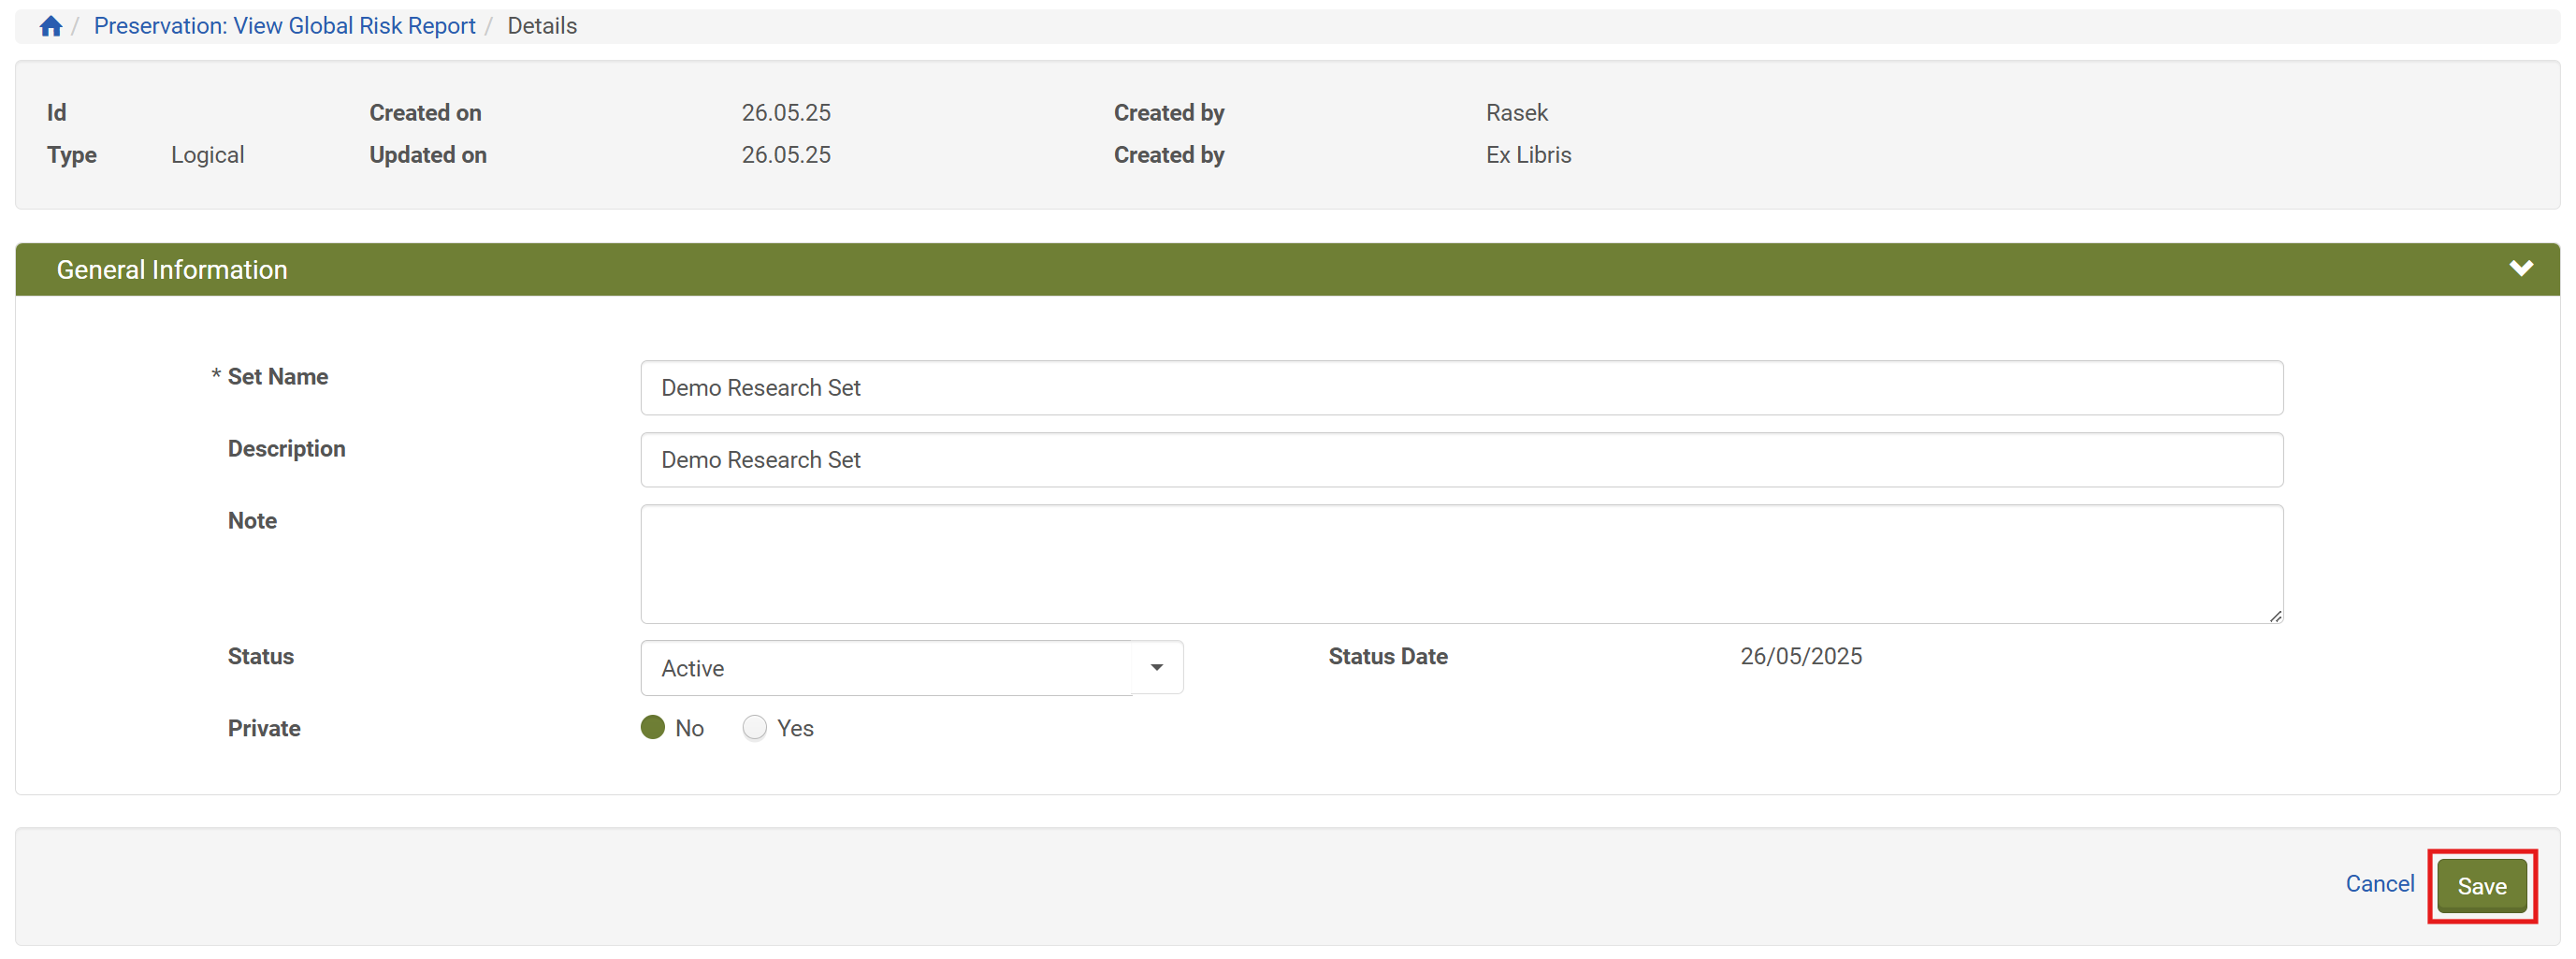Screen dimensions: 2576x959
Task: Click the Logical type value
Action: tap(207, 155)
